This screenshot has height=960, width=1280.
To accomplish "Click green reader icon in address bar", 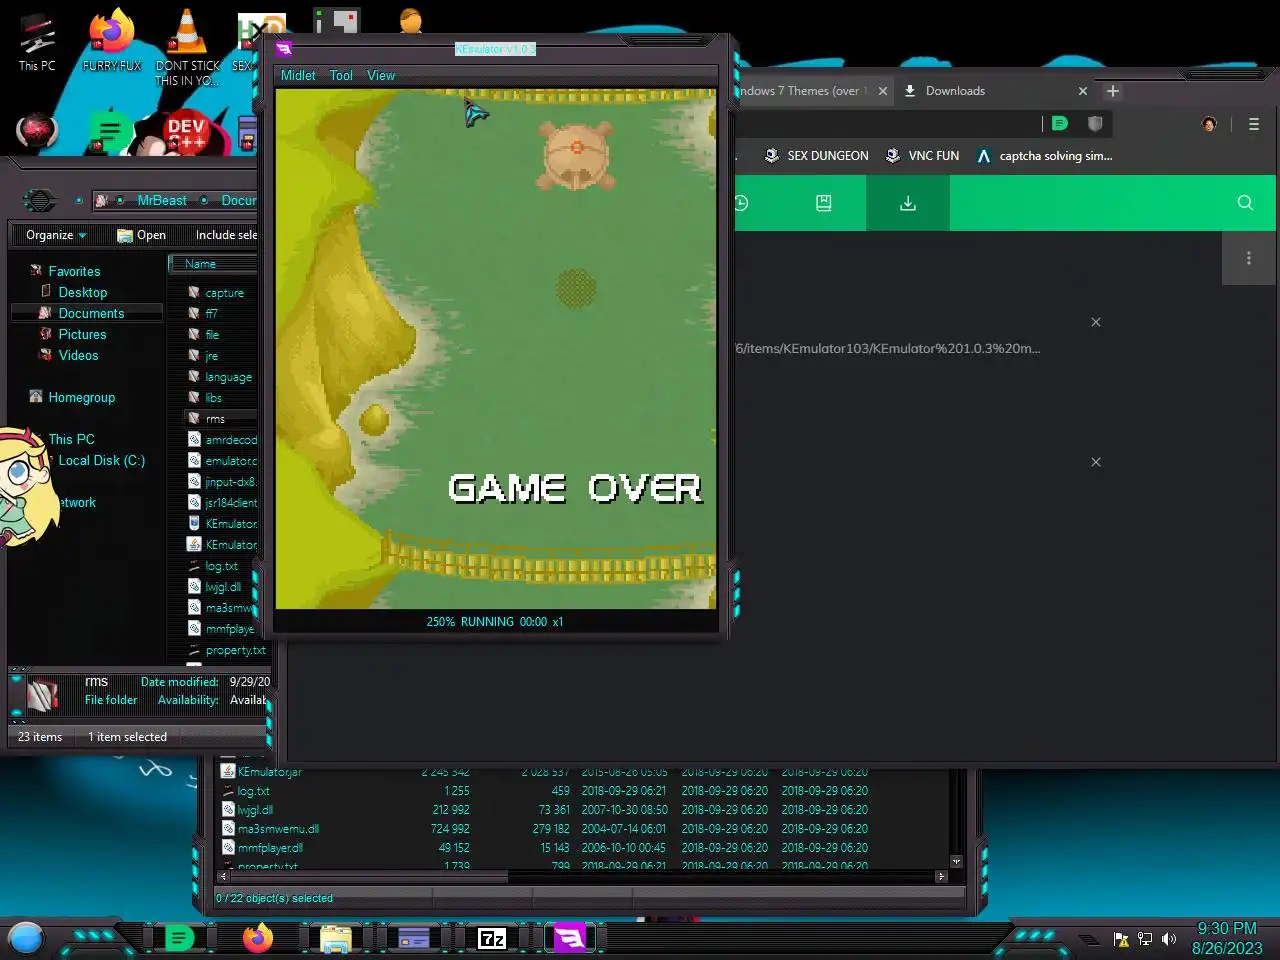I will pyautogui.click(x=1060, y=124).
